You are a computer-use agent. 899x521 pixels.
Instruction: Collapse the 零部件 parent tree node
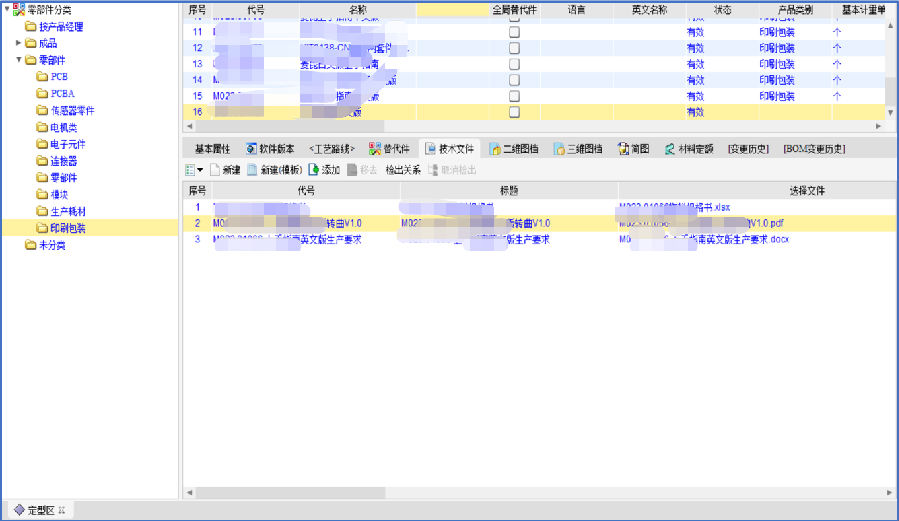[18, 60]
